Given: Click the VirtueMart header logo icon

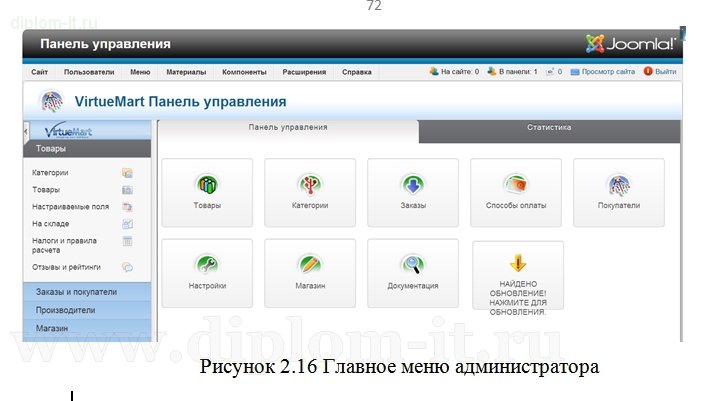Looking at the screenshot, I should coord(52,101).
